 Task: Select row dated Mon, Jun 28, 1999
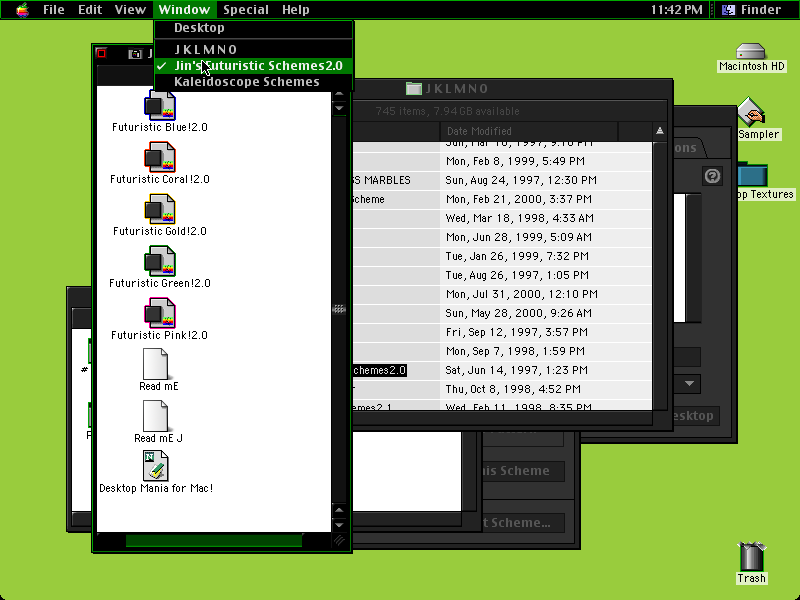pos(502,237)
